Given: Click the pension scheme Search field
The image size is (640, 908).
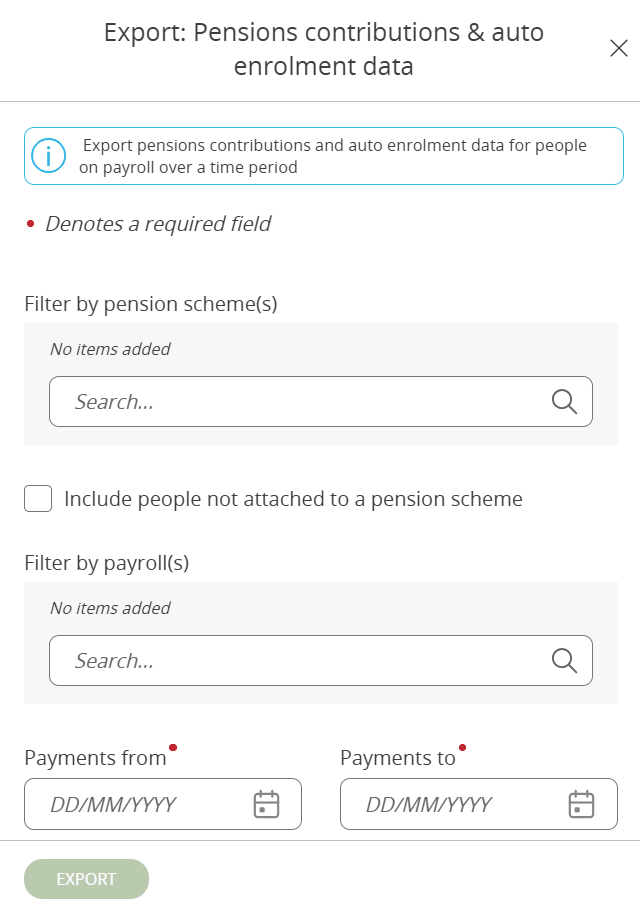Looking at the screenshot, I should pyautogui.click(x=250, y=401).
